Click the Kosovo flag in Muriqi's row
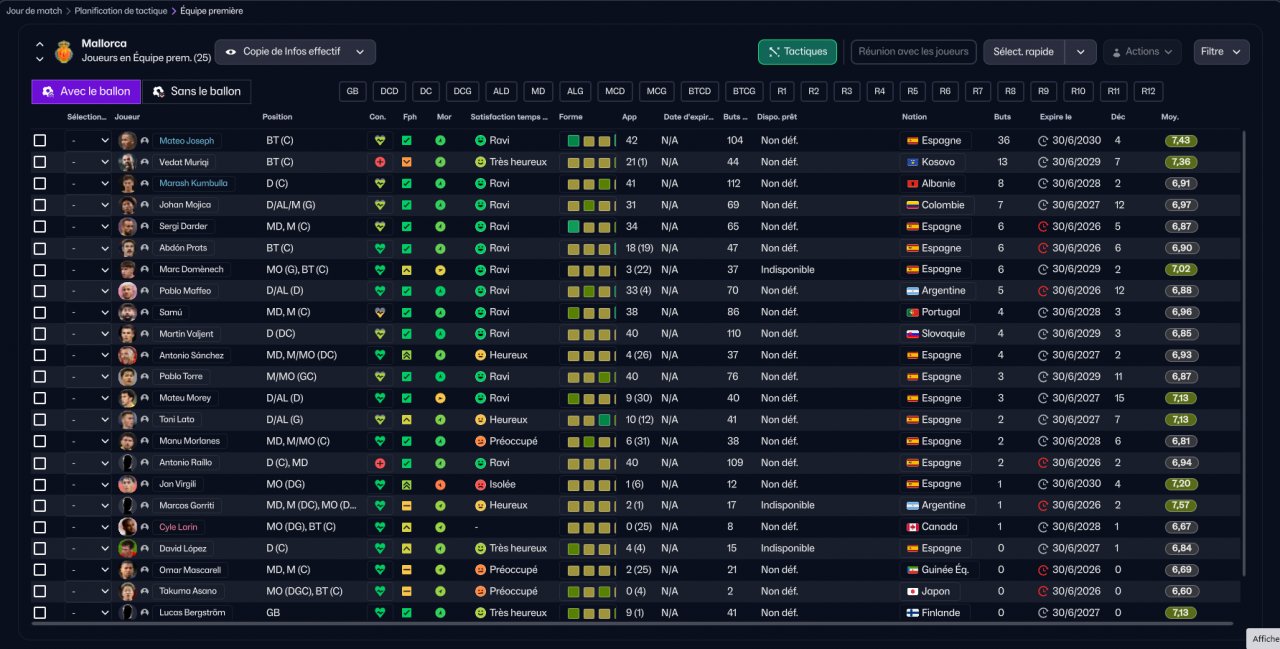 [x=912, y=162]
